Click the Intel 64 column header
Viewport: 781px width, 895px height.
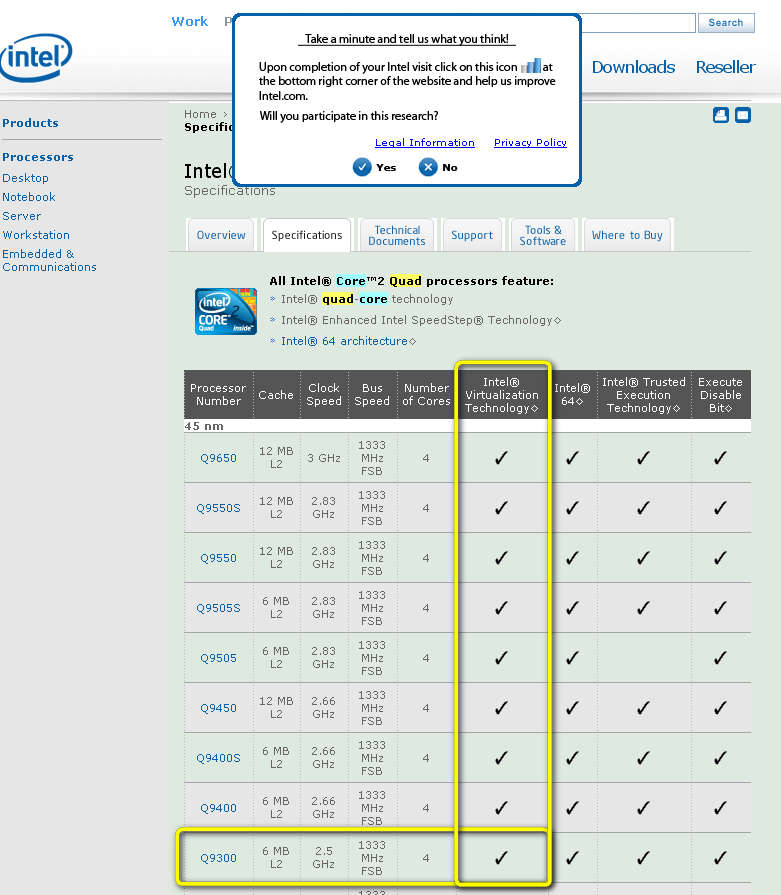pos(572,395)
